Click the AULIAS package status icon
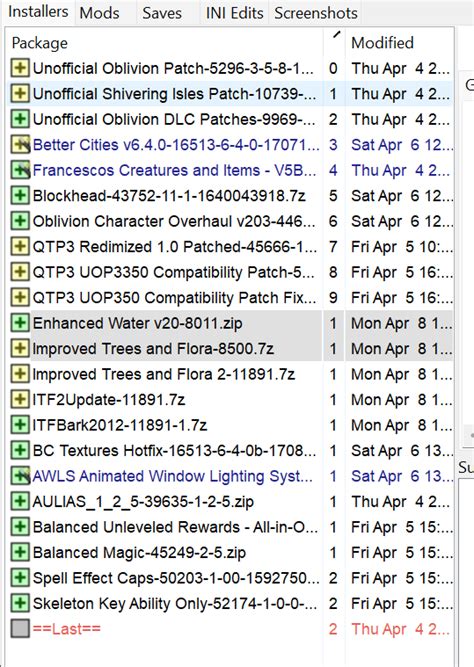 point(20,502)
